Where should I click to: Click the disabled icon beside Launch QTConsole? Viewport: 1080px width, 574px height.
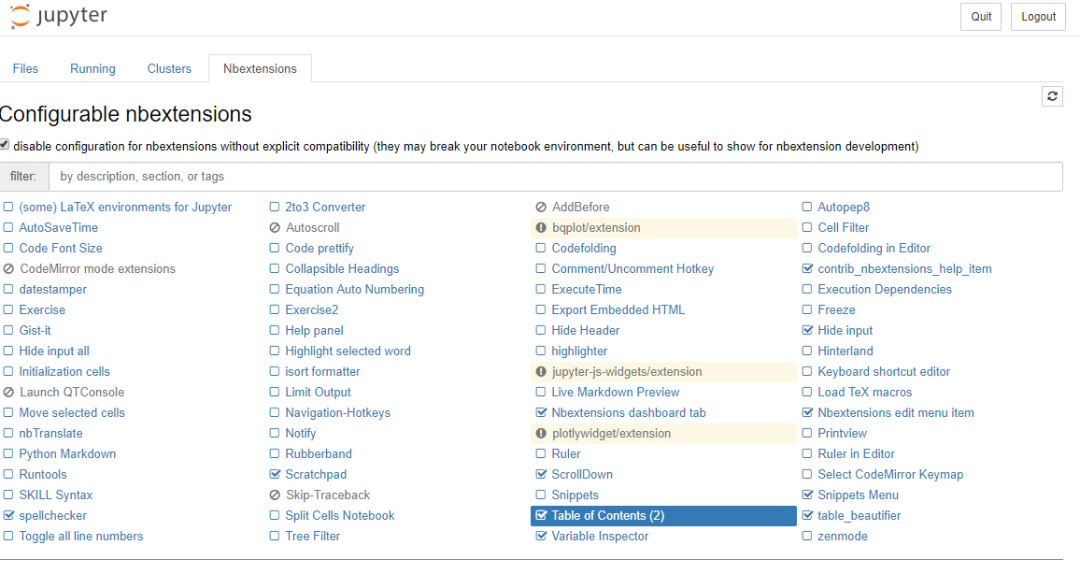[x=8, y=392]
